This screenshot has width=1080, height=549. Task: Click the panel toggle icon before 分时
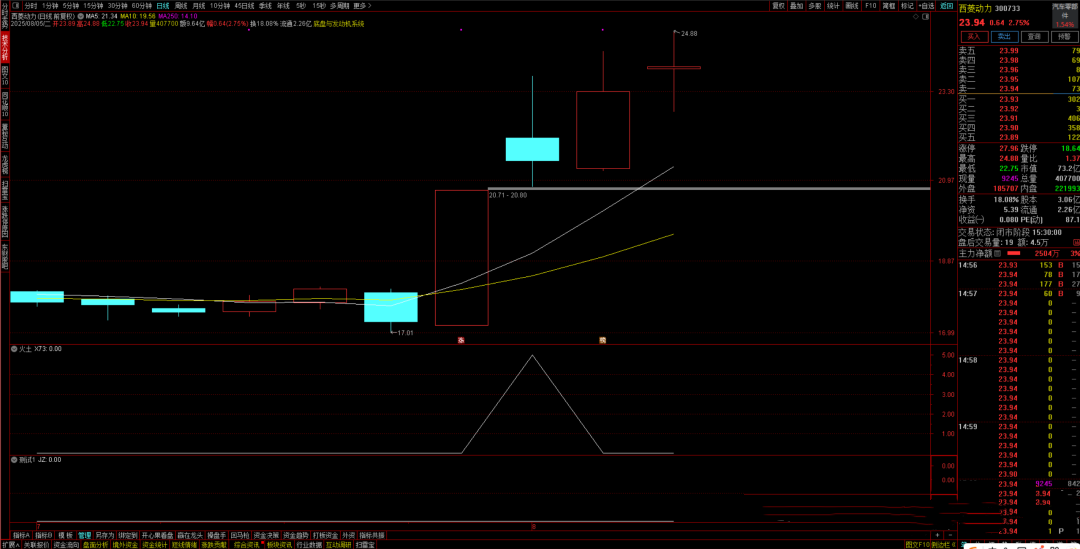(15, 6)
